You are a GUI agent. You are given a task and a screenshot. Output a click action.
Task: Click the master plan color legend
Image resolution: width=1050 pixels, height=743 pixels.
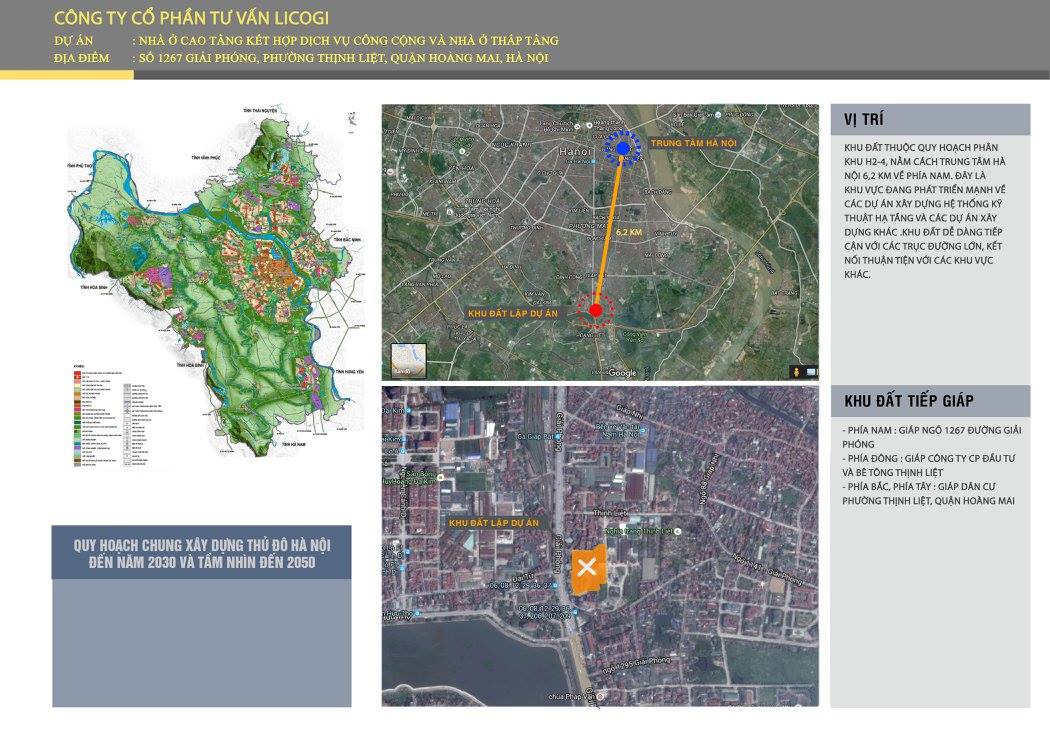(x=117, y=415)
